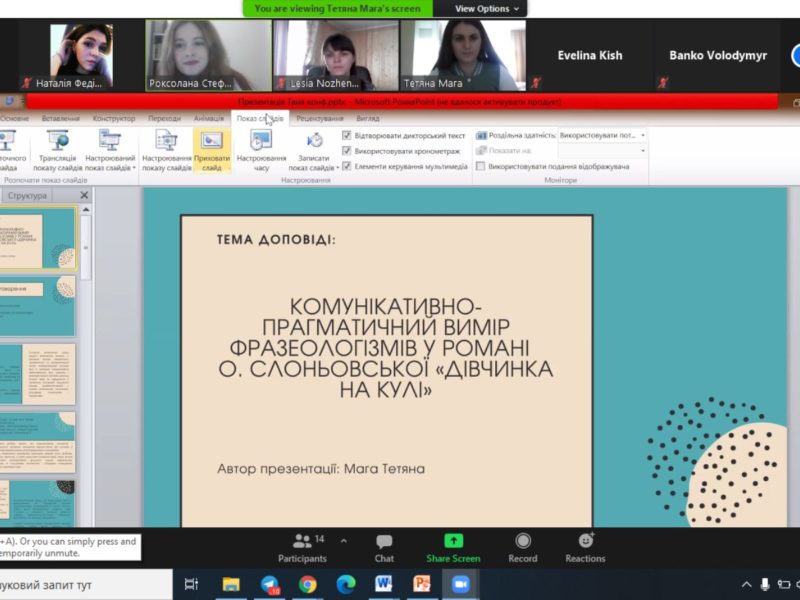The image size is (800, 600).
Task: Expand the arrow next to Participants
Action: [344, 540]
